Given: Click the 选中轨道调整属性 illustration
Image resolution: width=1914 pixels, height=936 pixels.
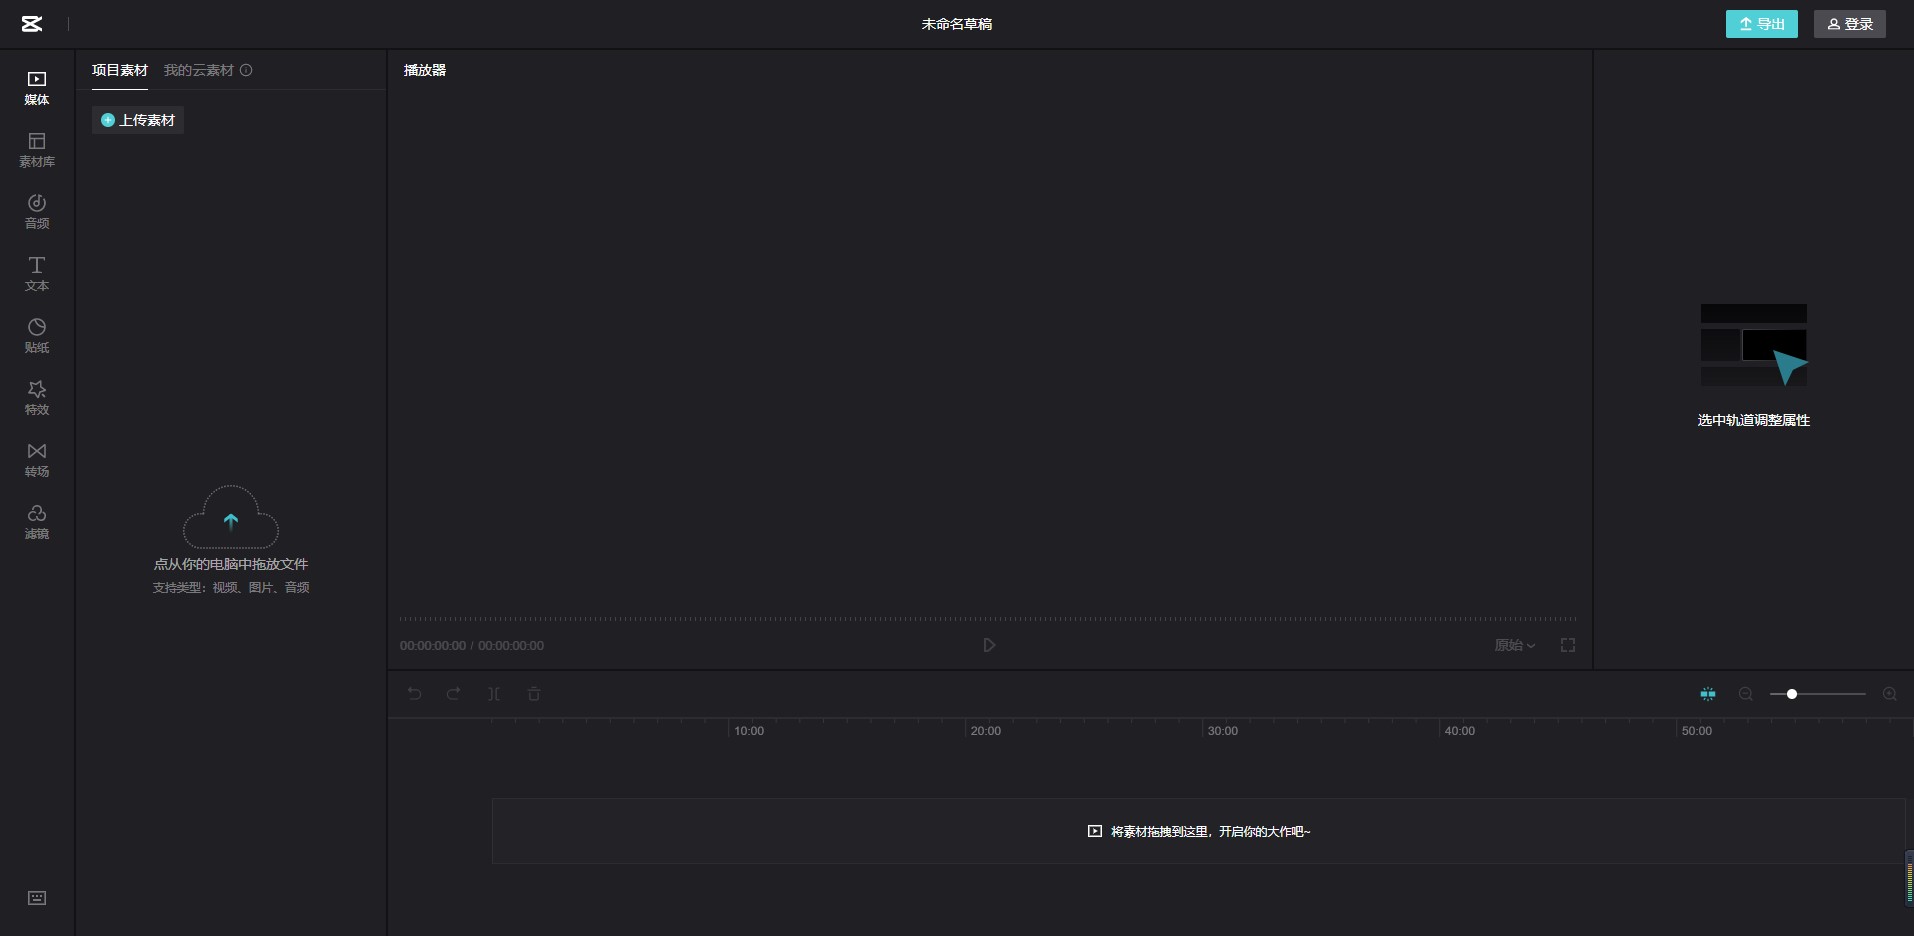Looking at the screenshot, I should point(1754,345).
